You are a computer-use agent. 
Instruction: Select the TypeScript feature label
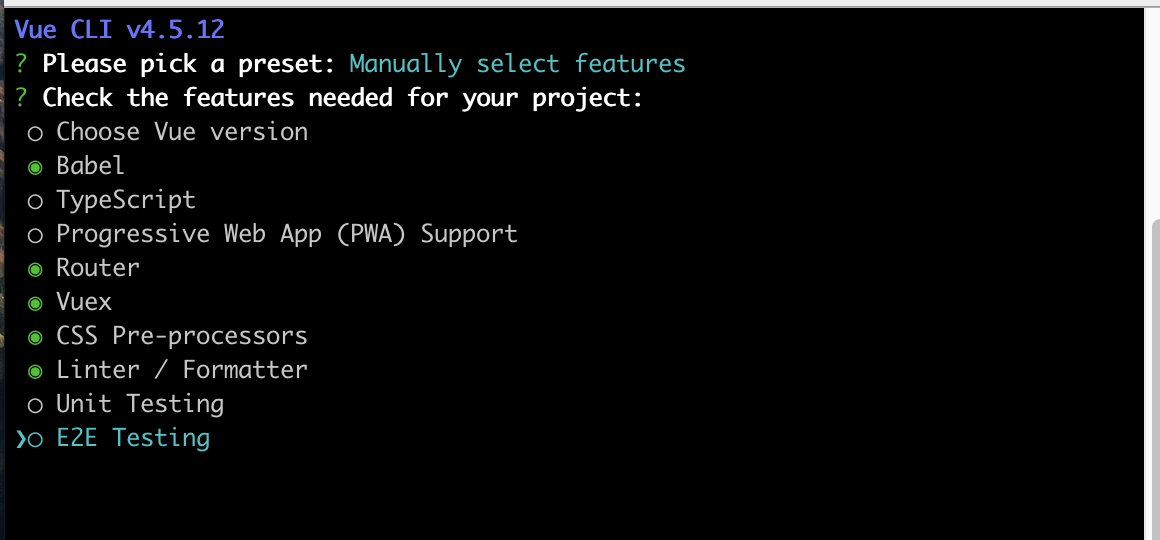[x=126, y=200]
